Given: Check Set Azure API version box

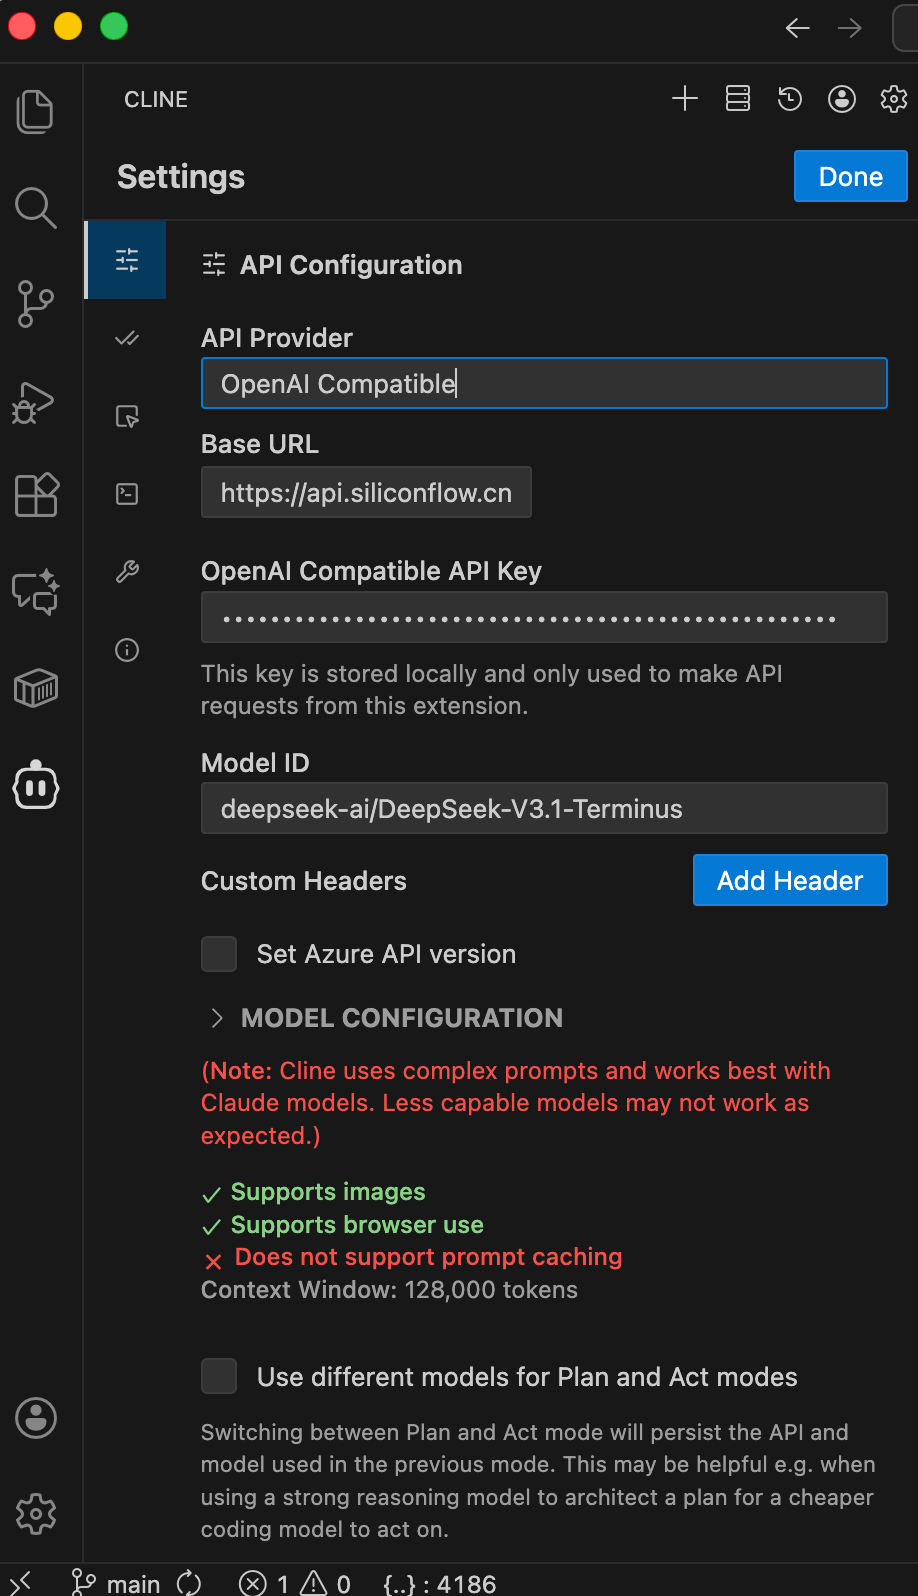Looking at the screenshot, I should click(219, 954).
